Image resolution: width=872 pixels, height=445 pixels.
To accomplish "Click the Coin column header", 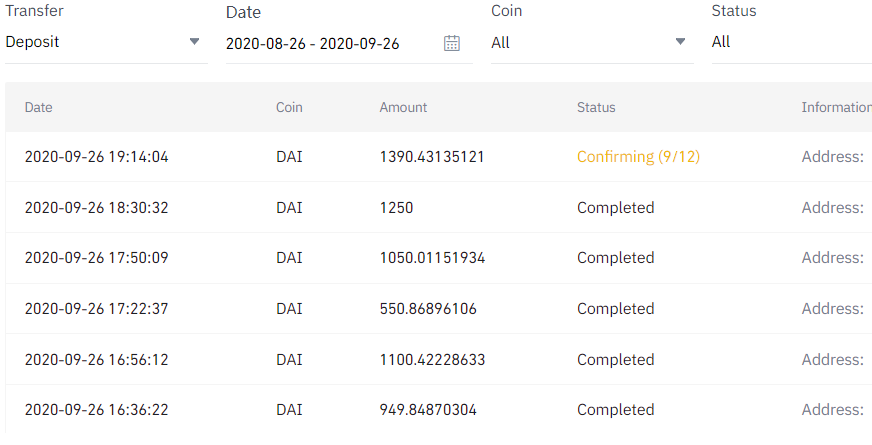I will (289, 107).
